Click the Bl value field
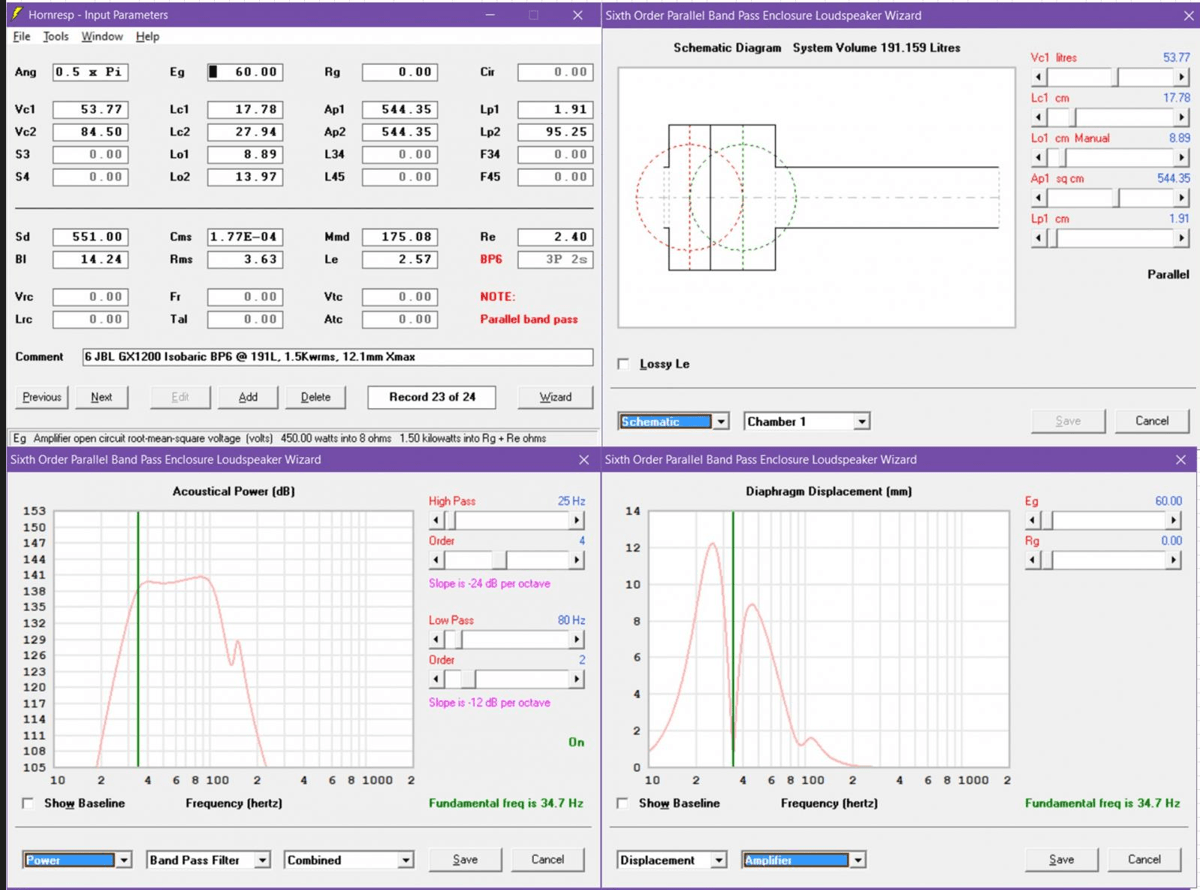Viewport: 1200px width, 890px height. (90, 259)
